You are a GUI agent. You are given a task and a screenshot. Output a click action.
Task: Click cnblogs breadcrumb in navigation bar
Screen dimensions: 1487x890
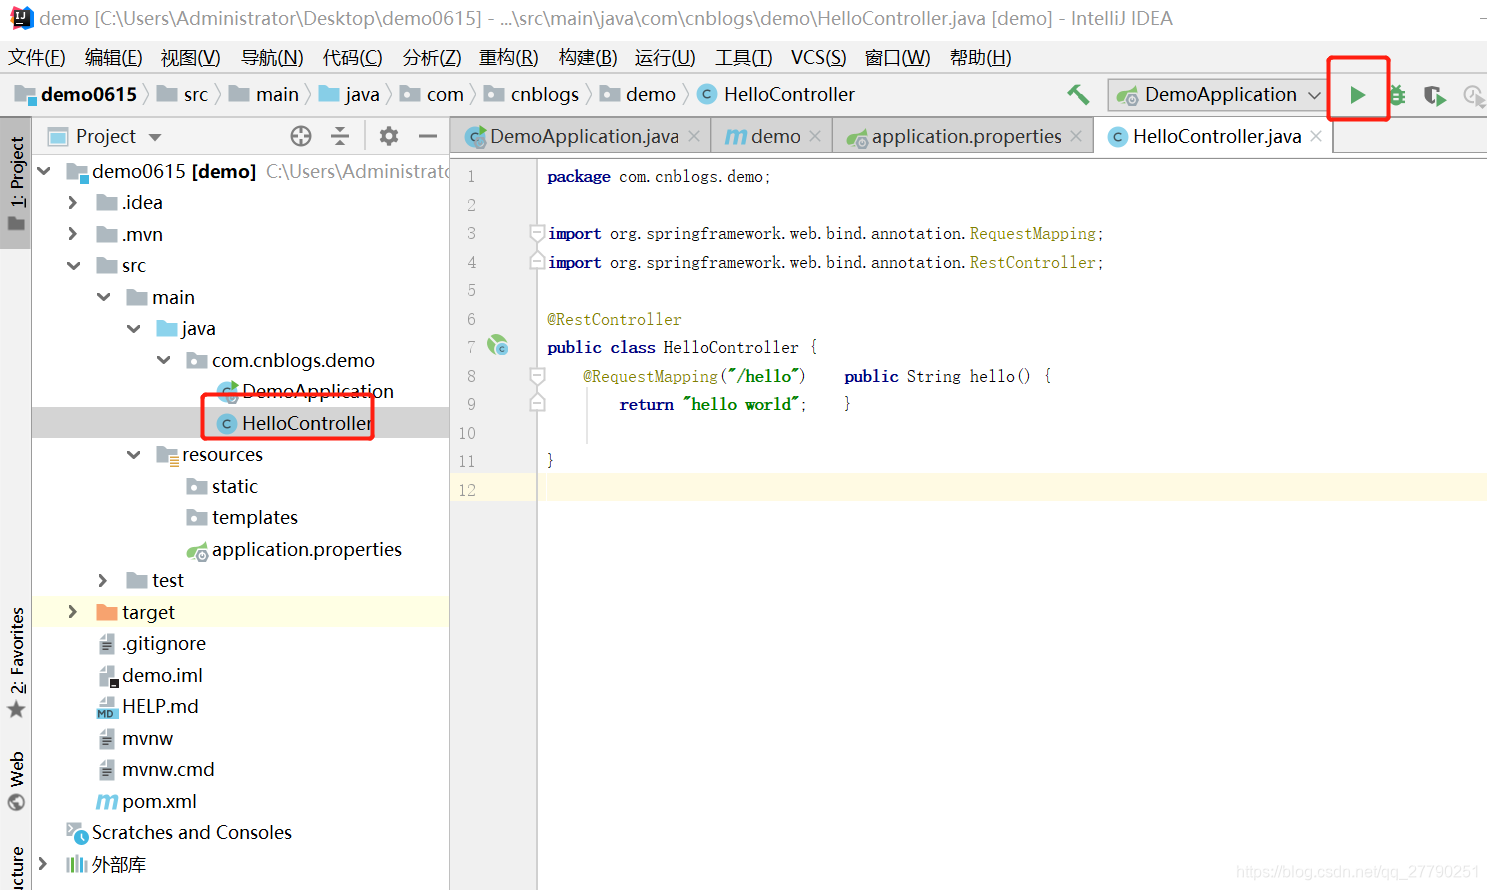coord(531,95)
